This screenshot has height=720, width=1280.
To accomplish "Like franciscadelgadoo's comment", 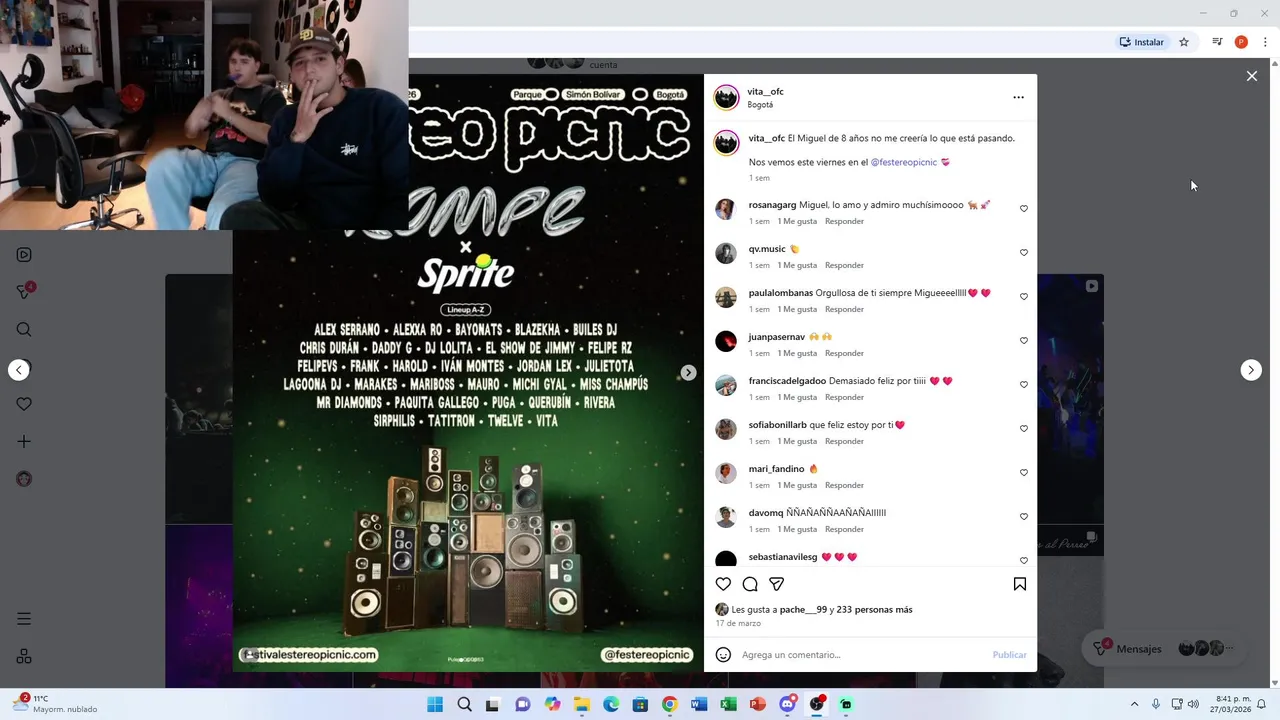I will coord(1023,385).
